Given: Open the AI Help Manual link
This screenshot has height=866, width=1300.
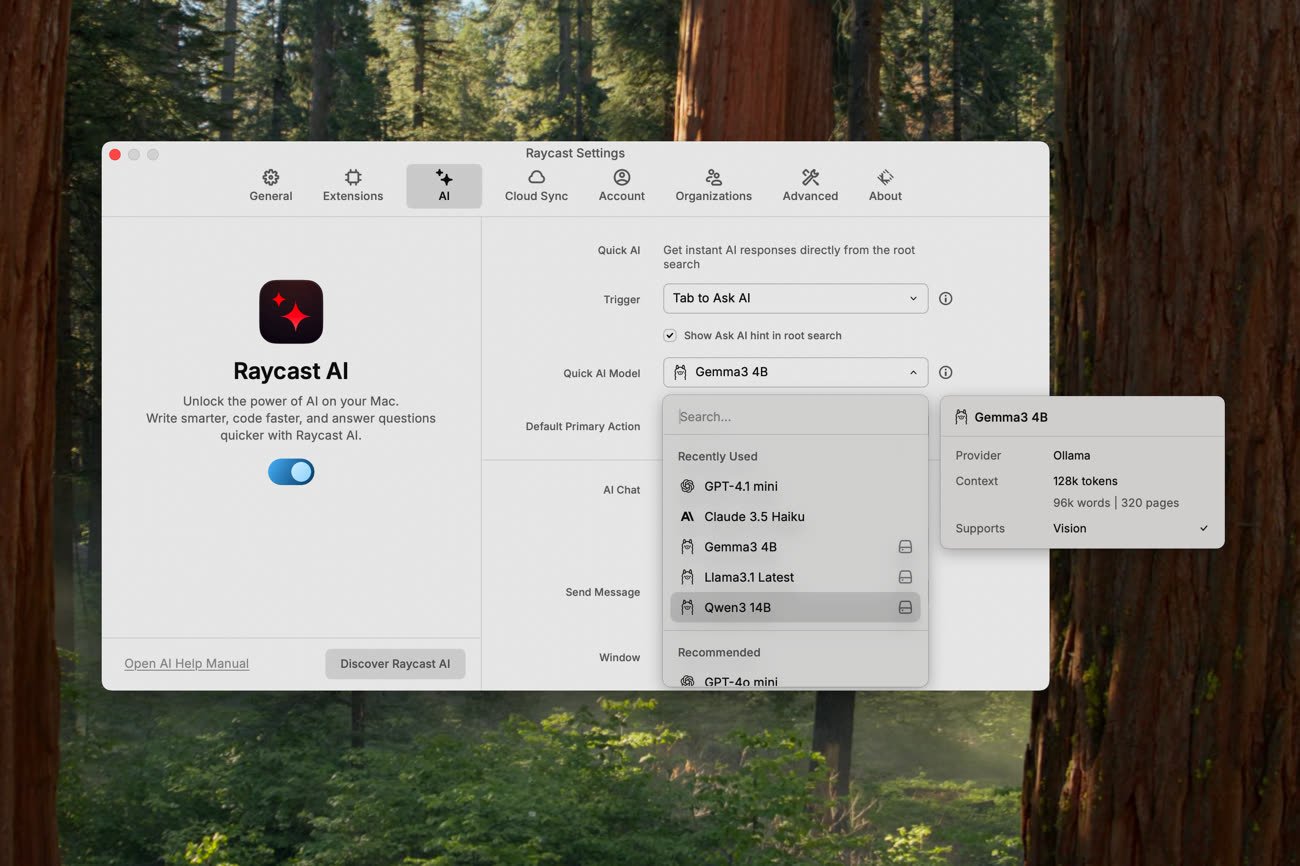Looking at the screenshot, I should click(x=186, y=663).
